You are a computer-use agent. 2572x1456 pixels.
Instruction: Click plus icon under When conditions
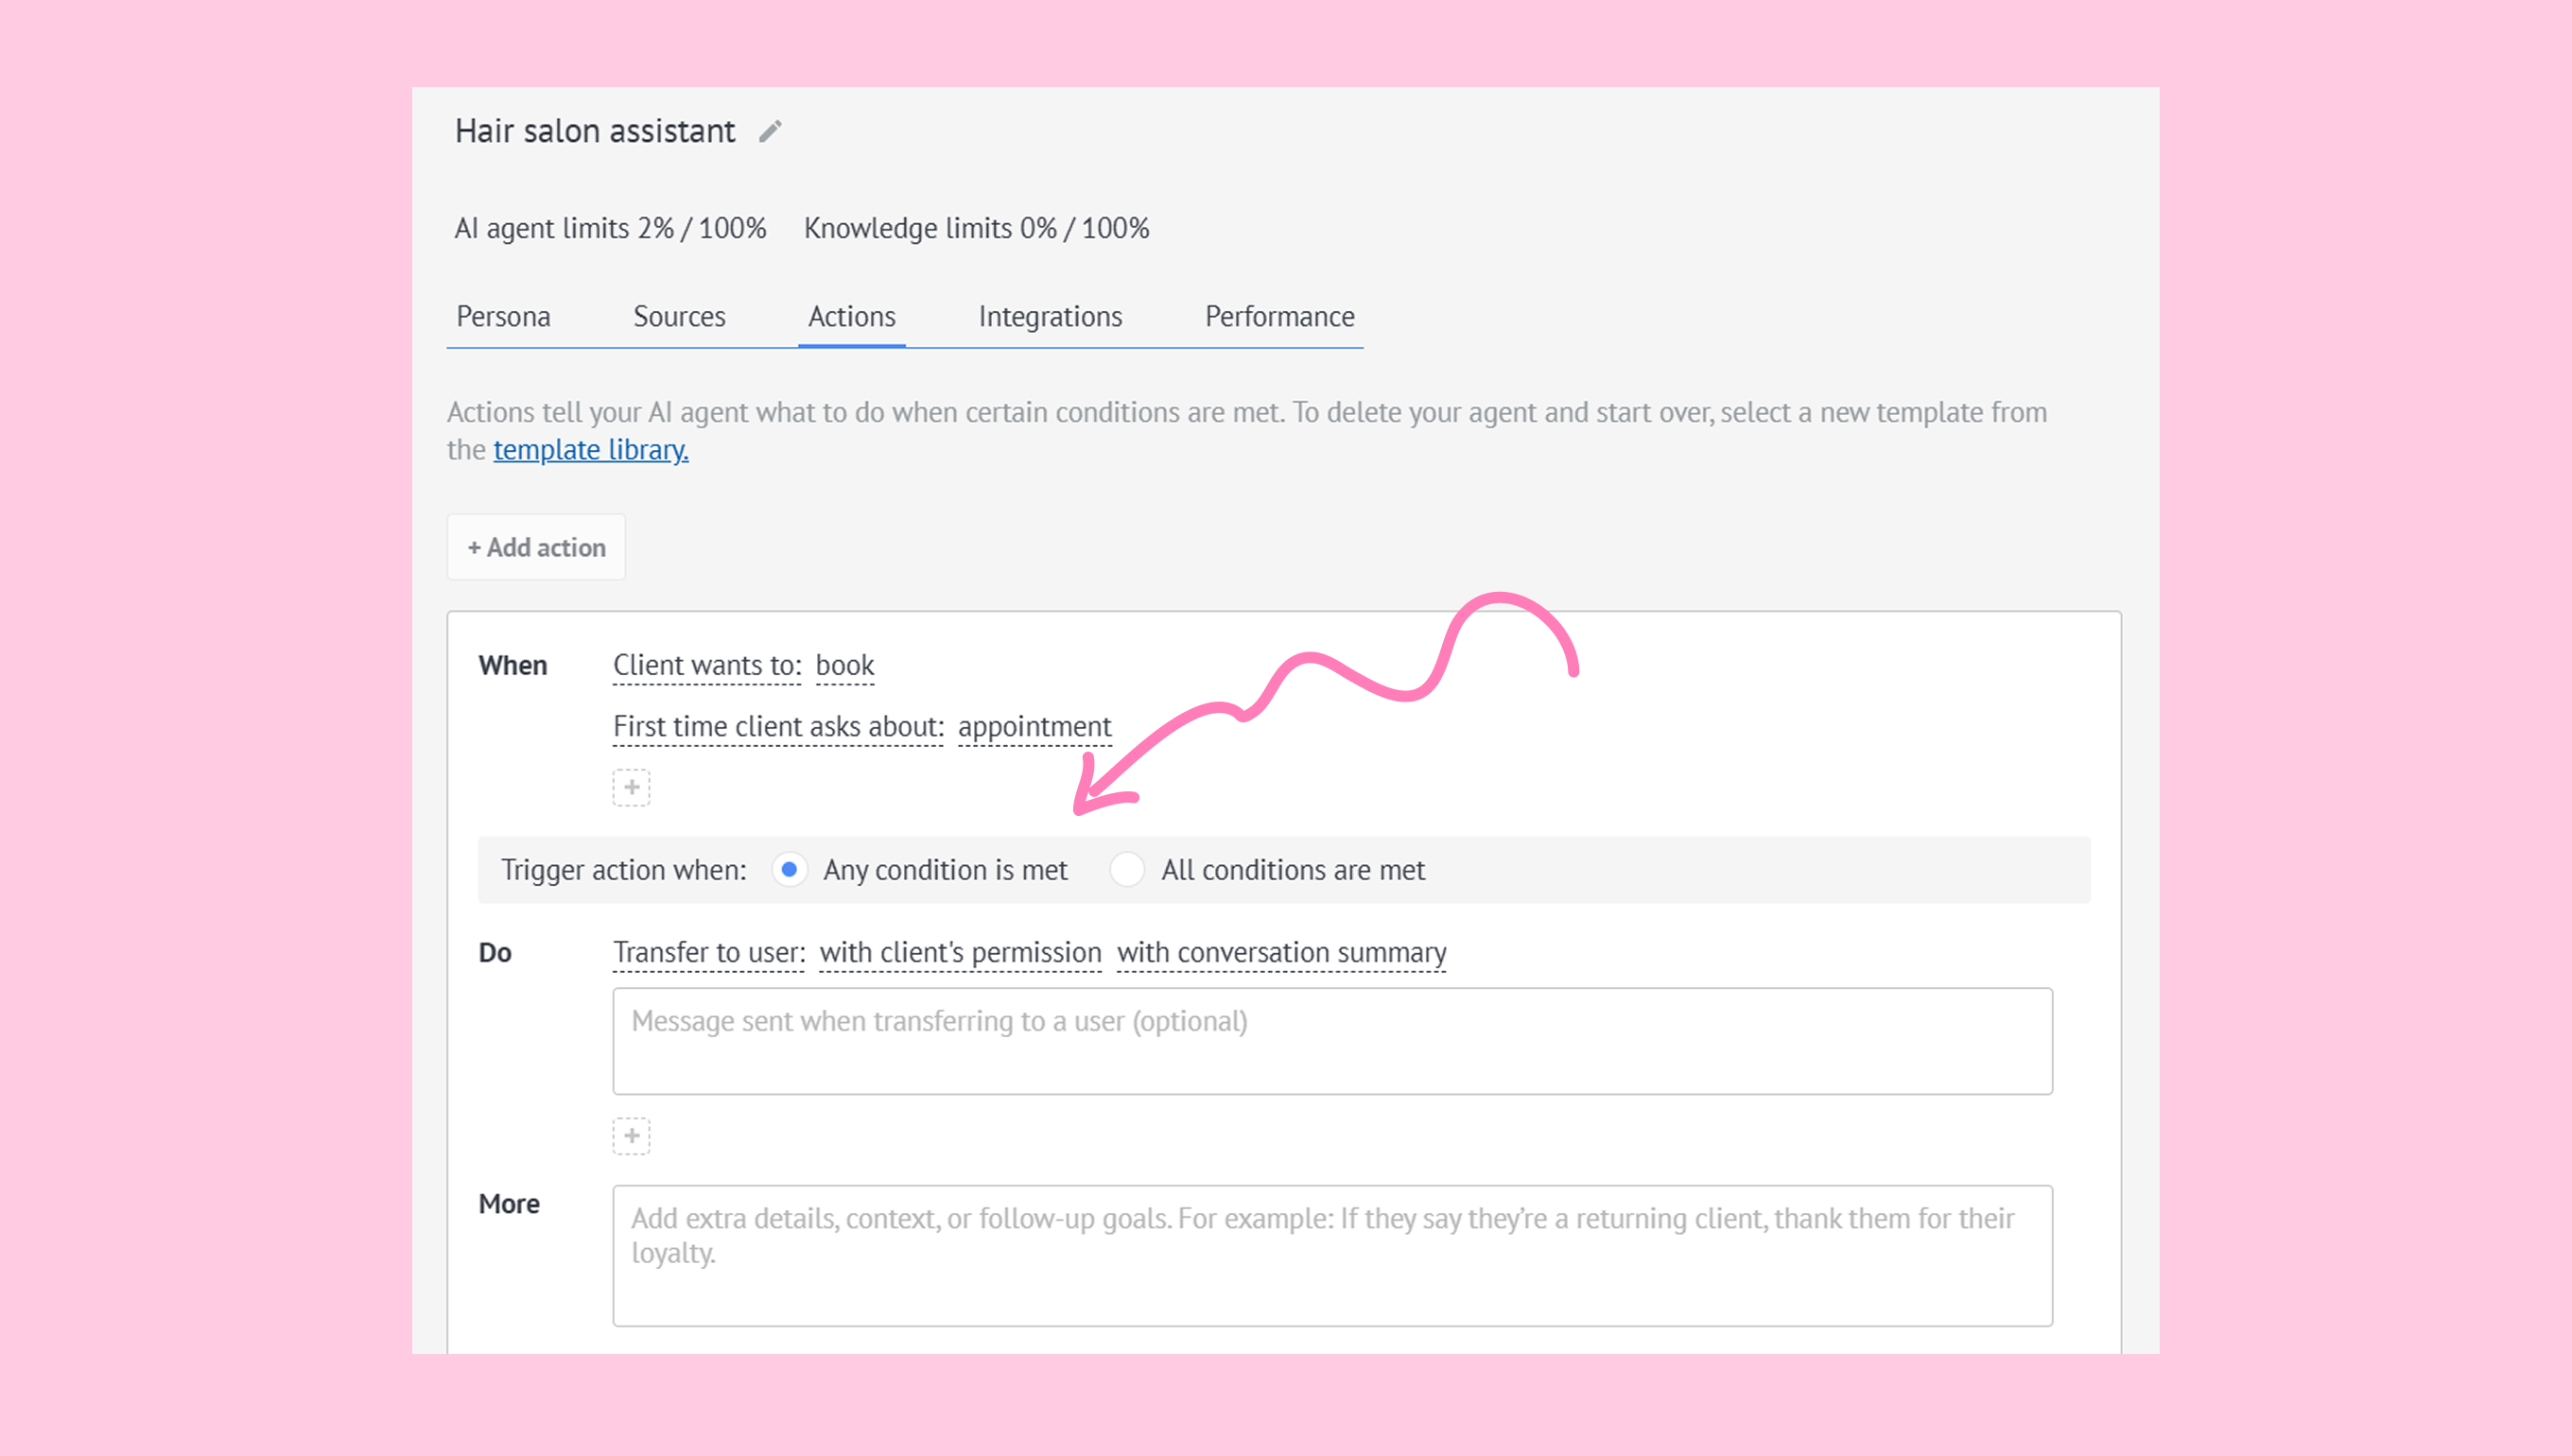tap(631, 788)
